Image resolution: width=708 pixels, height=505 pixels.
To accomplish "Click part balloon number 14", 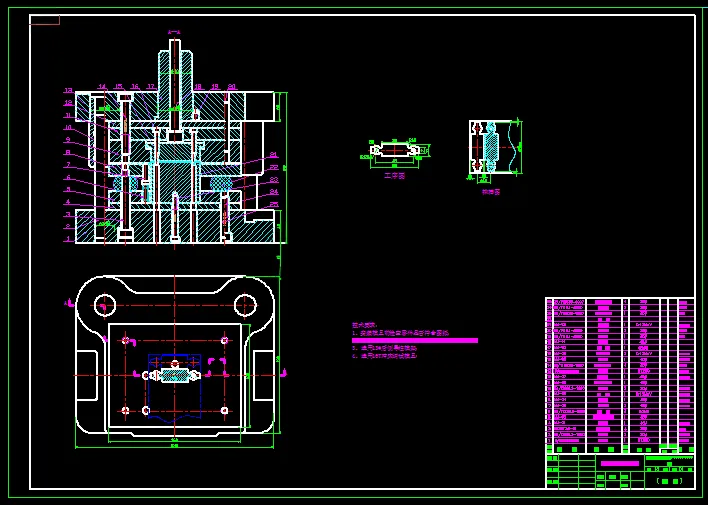I will click(102, 87).
